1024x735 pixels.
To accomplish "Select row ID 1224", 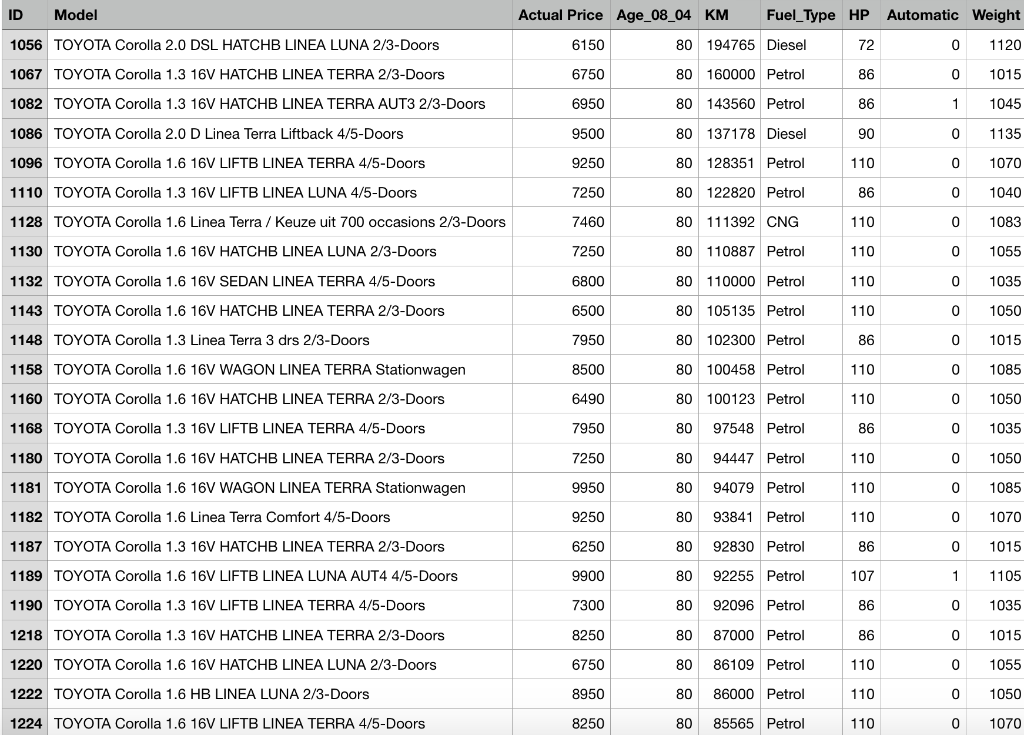I will [x=24, y=724].
